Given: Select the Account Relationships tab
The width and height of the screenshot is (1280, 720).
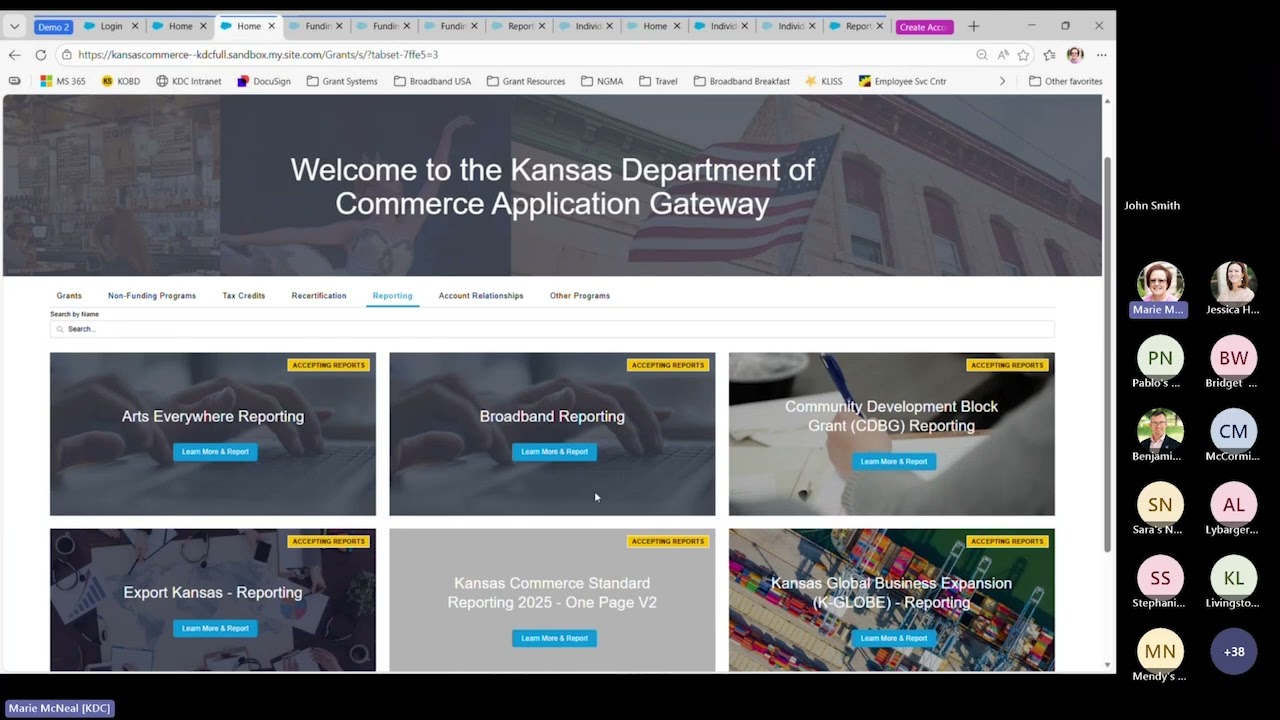Looking at the screenshot, I should (x=481, y=296).
